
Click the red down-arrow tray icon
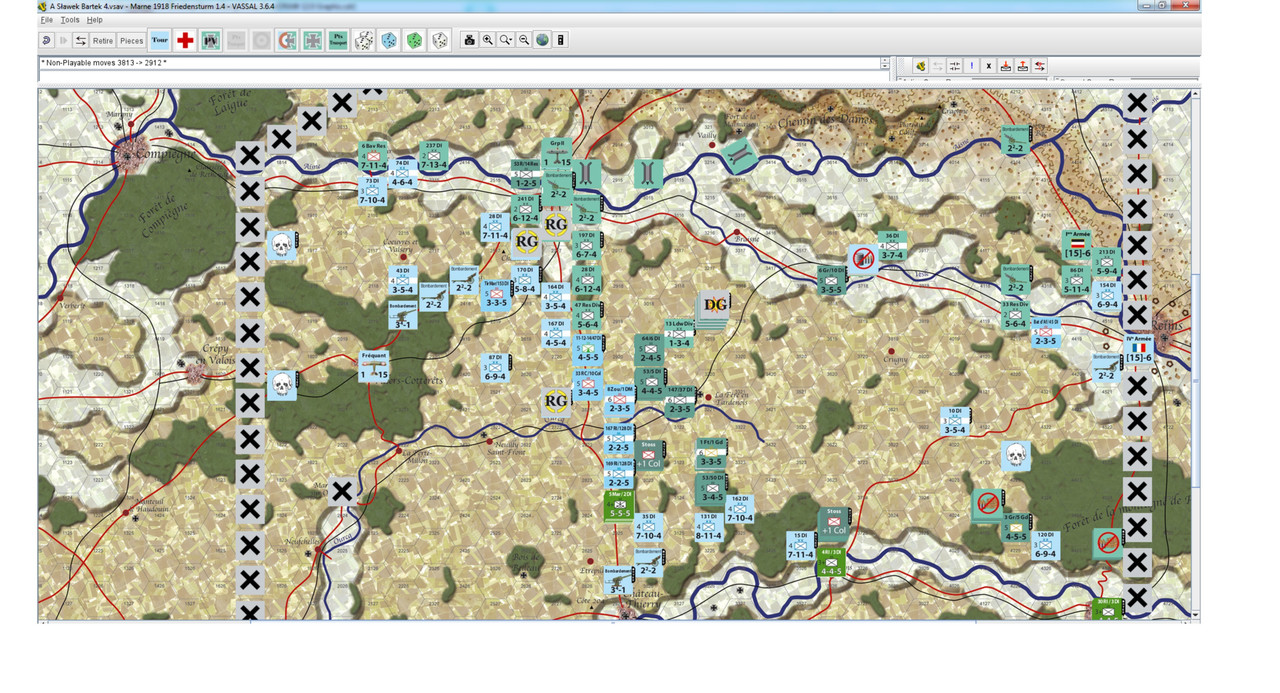[x=1006, y=66]
